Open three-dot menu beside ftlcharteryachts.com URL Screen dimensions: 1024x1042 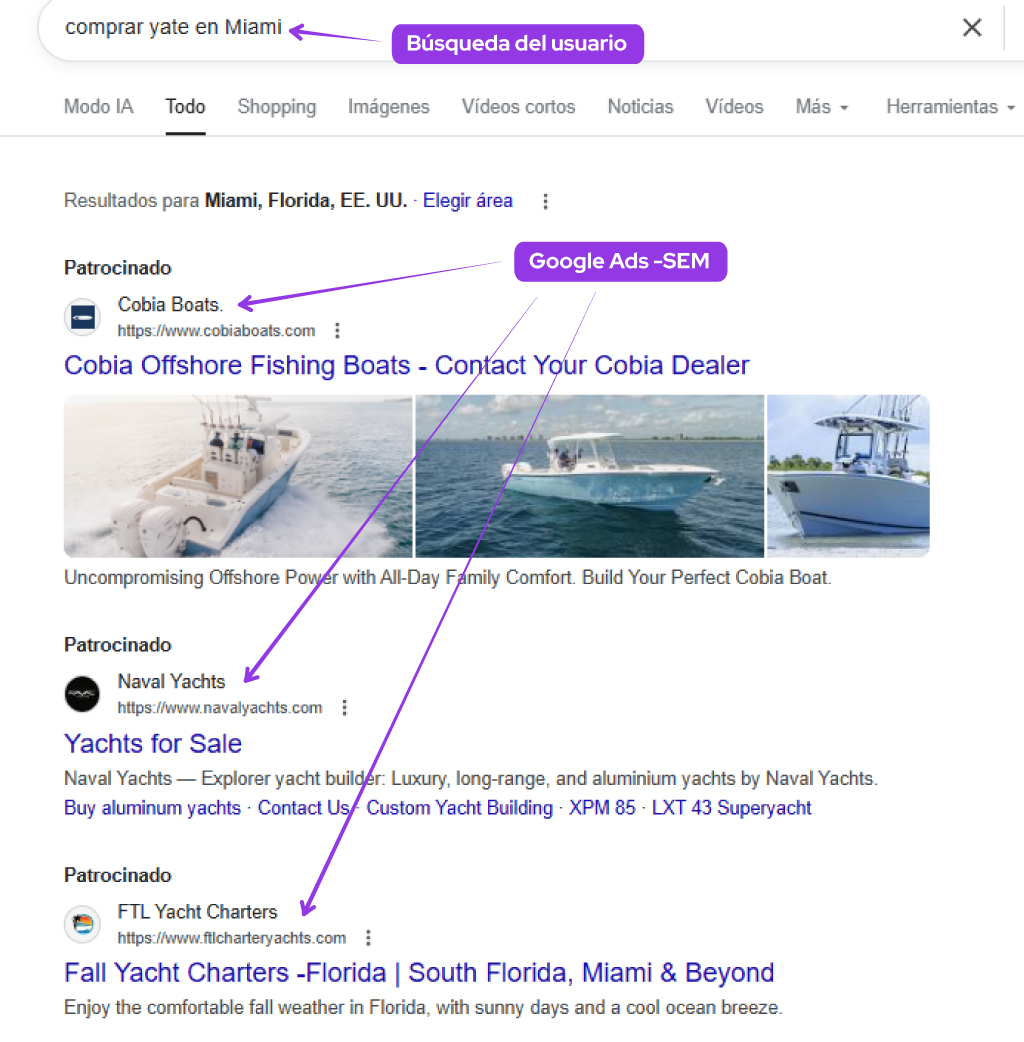(369, 938)
